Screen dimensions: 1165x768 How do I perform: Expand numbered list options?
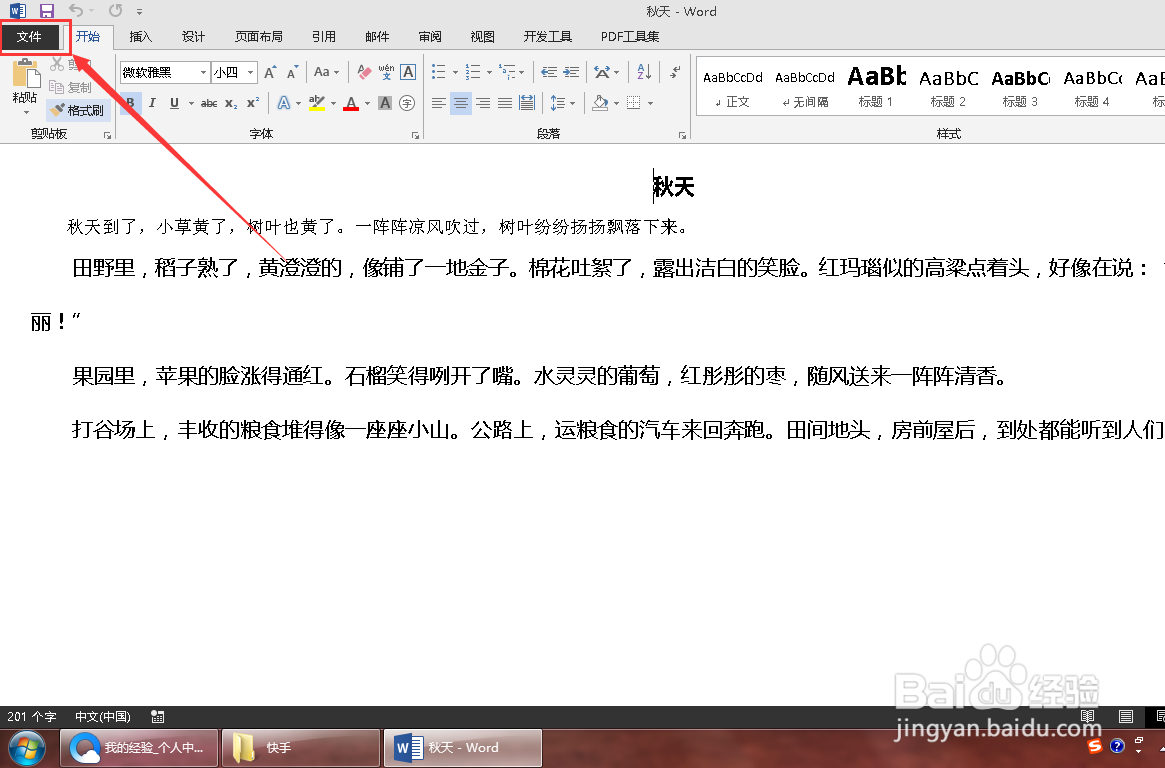coord(489,72)
